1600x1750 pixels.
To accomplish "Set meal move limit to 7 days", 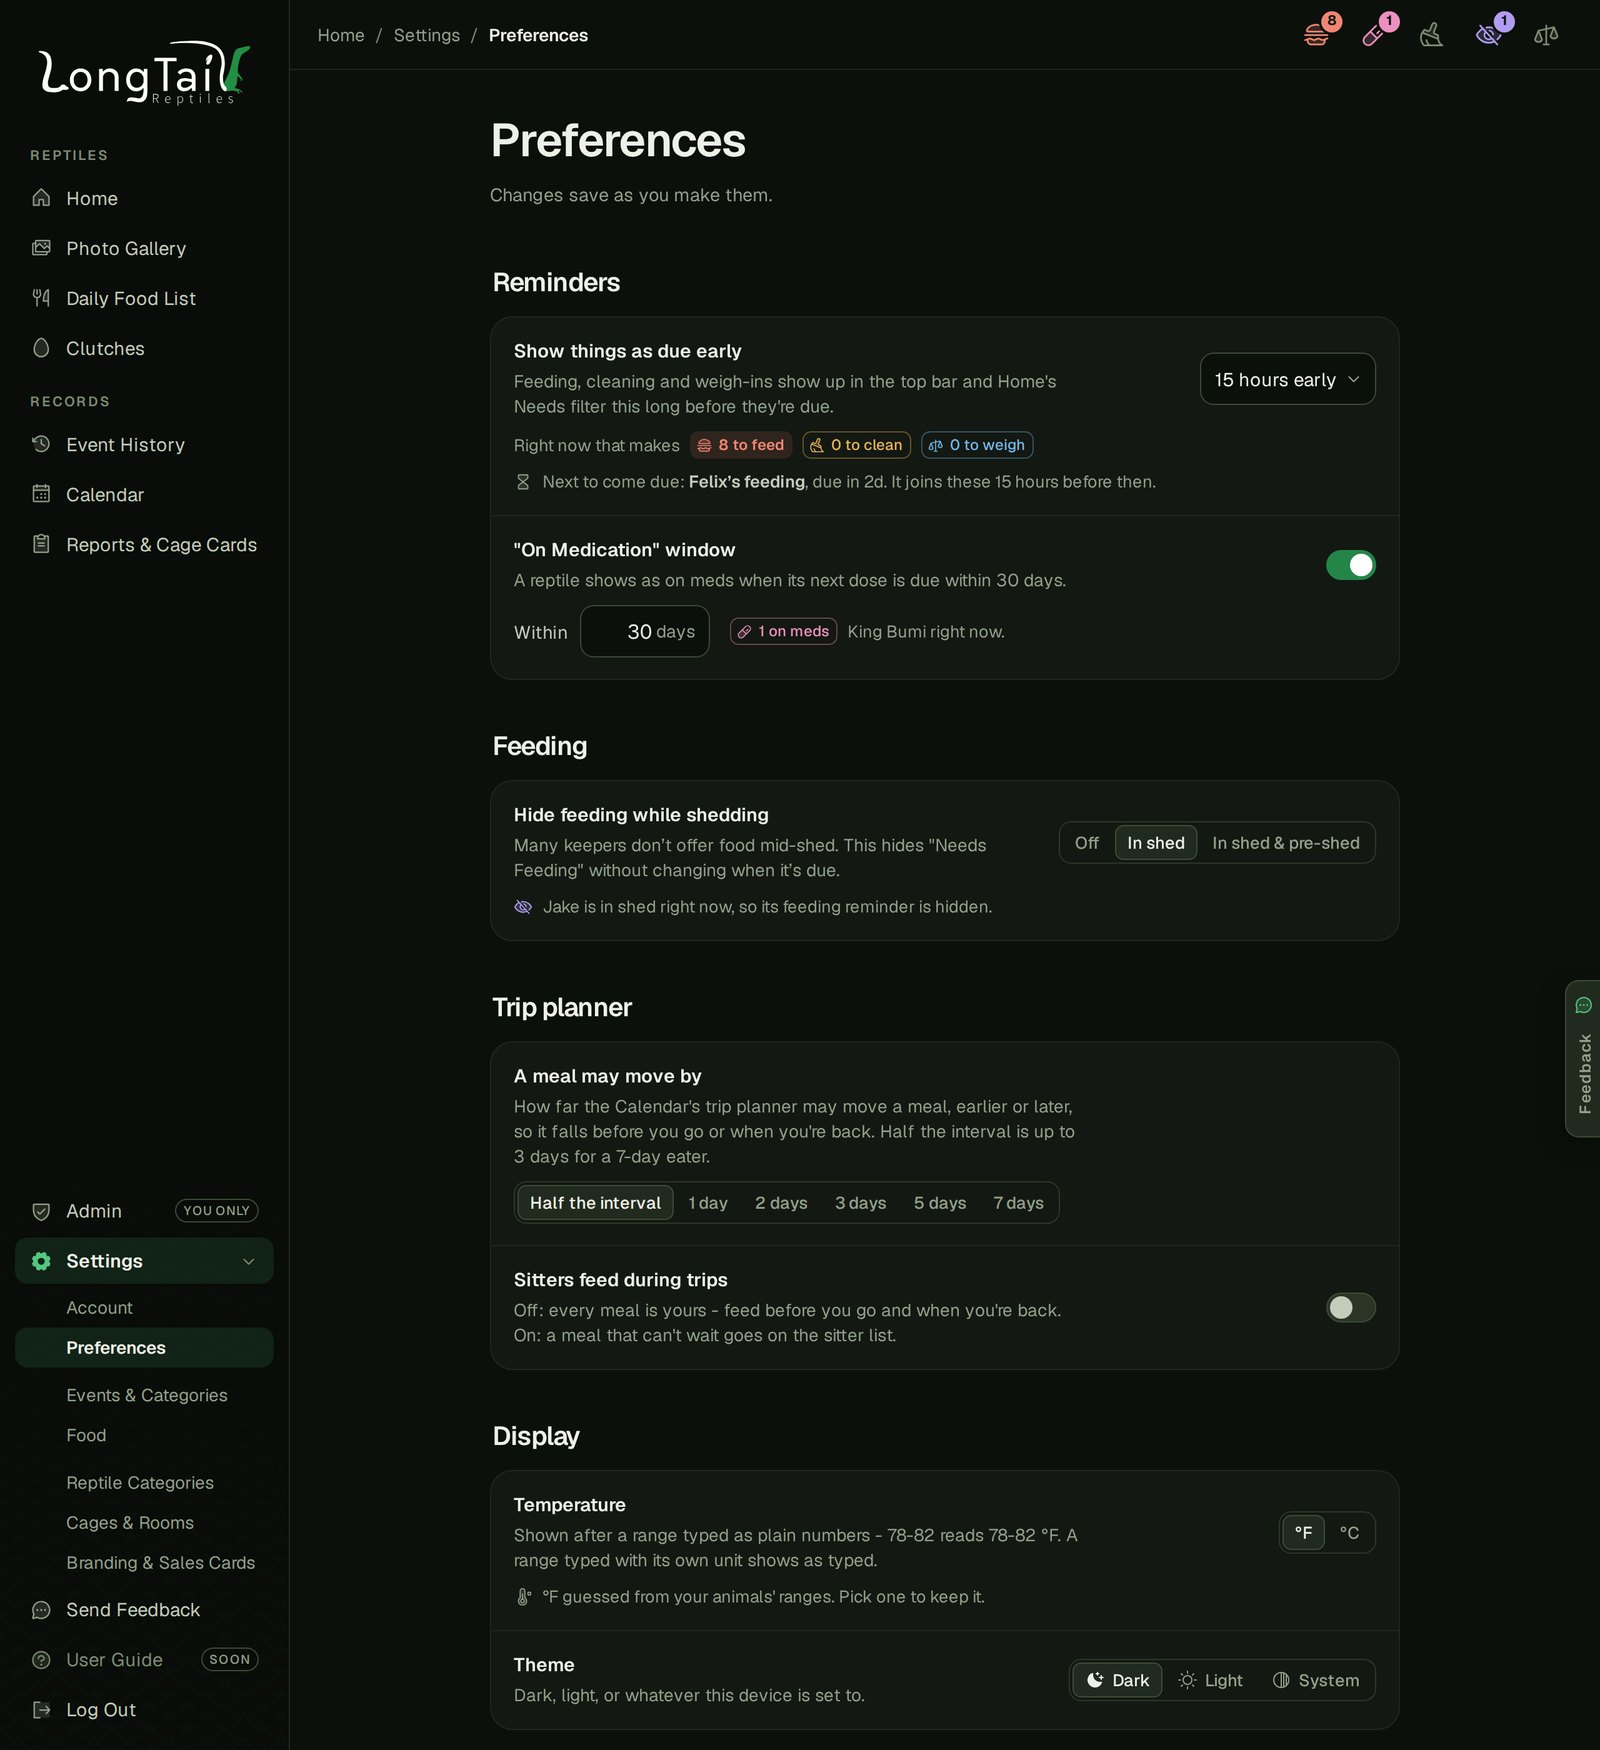I will (1018, 1203).
